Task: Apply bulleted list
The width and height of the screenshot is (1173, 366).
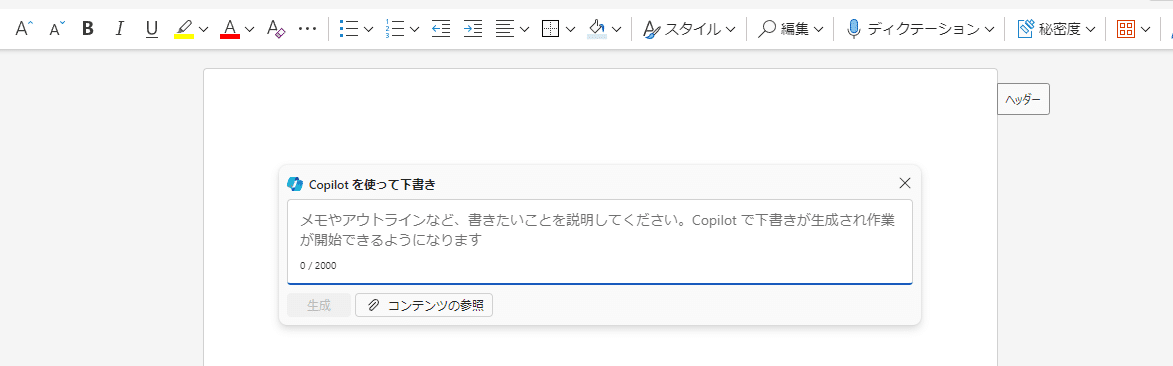Action: (x=348, y=29)
